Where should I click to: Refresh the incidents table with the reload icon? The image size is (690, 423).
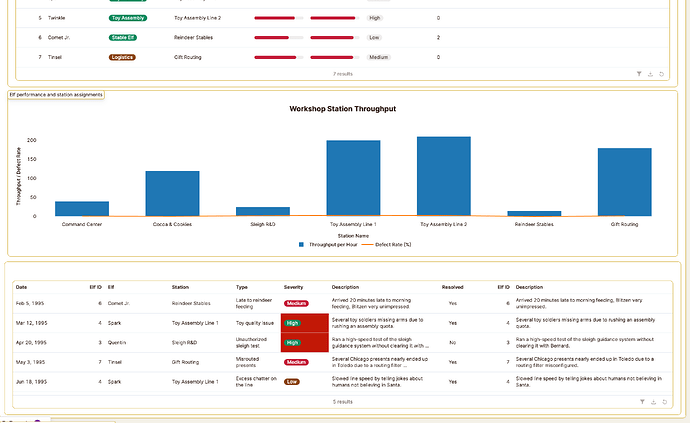(663, 401)
